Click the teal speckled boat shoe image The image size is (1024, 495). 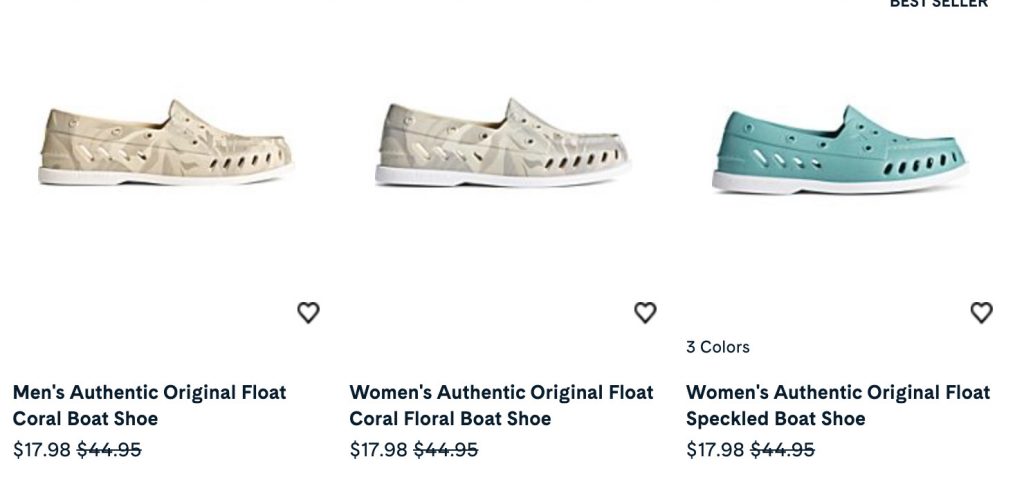coord(840,148)
